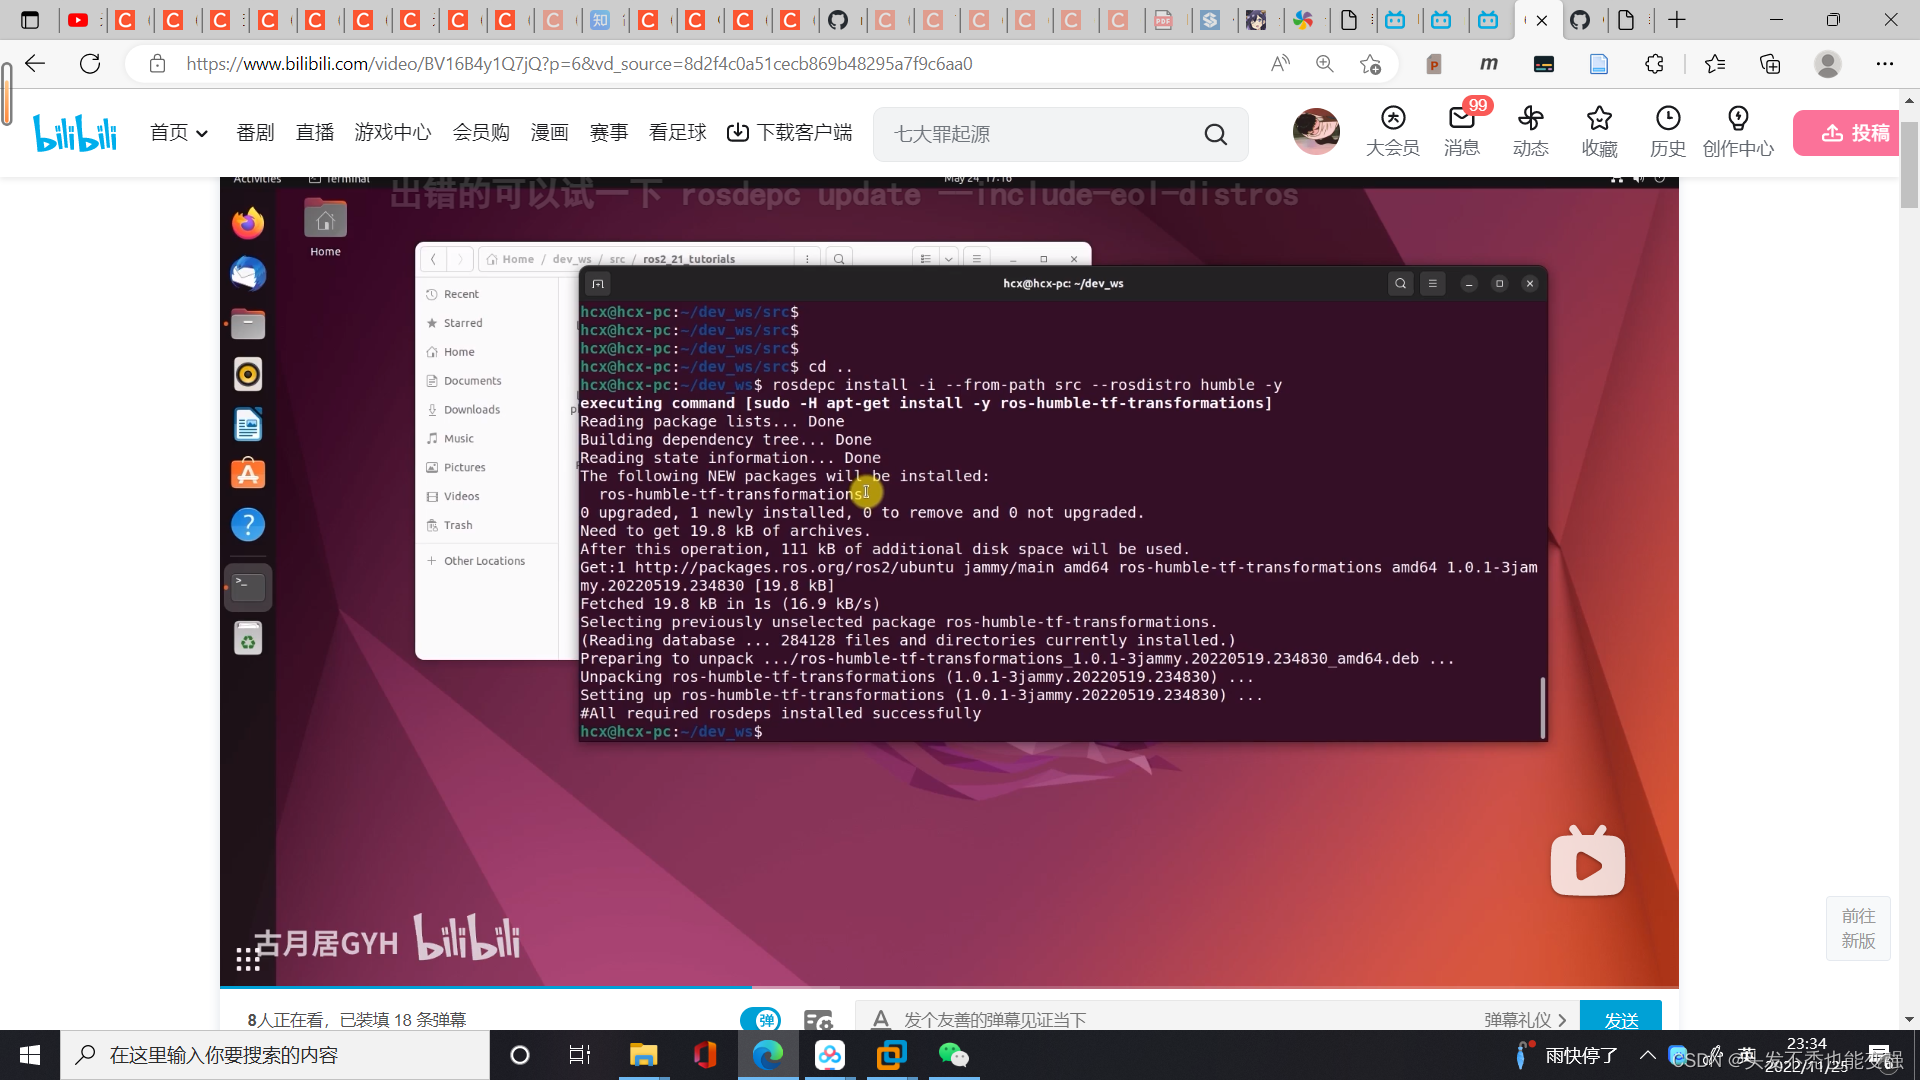The image size is (1920, 1080).
Task: Go to 直播 live streams
Action: pyautogui.click(x=315, y=133)
